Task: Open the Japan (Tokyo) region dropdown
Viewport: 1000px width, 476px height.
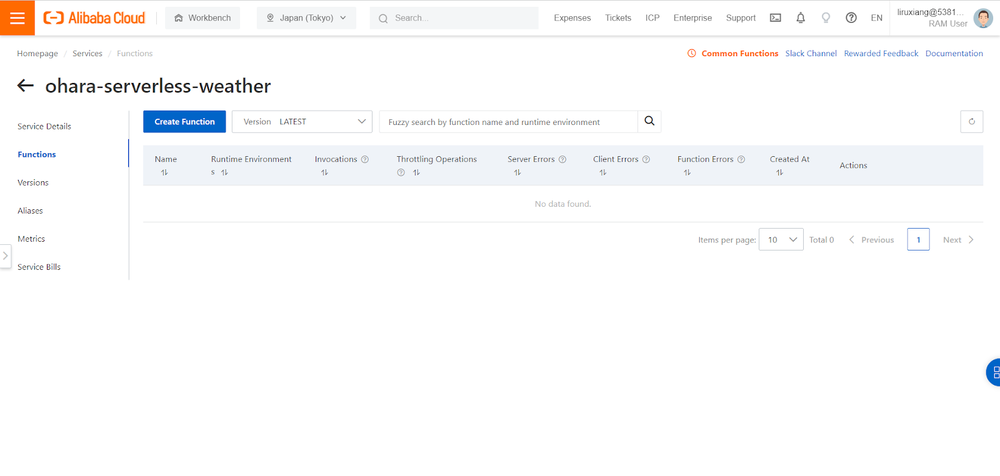Action: [306, 18]
